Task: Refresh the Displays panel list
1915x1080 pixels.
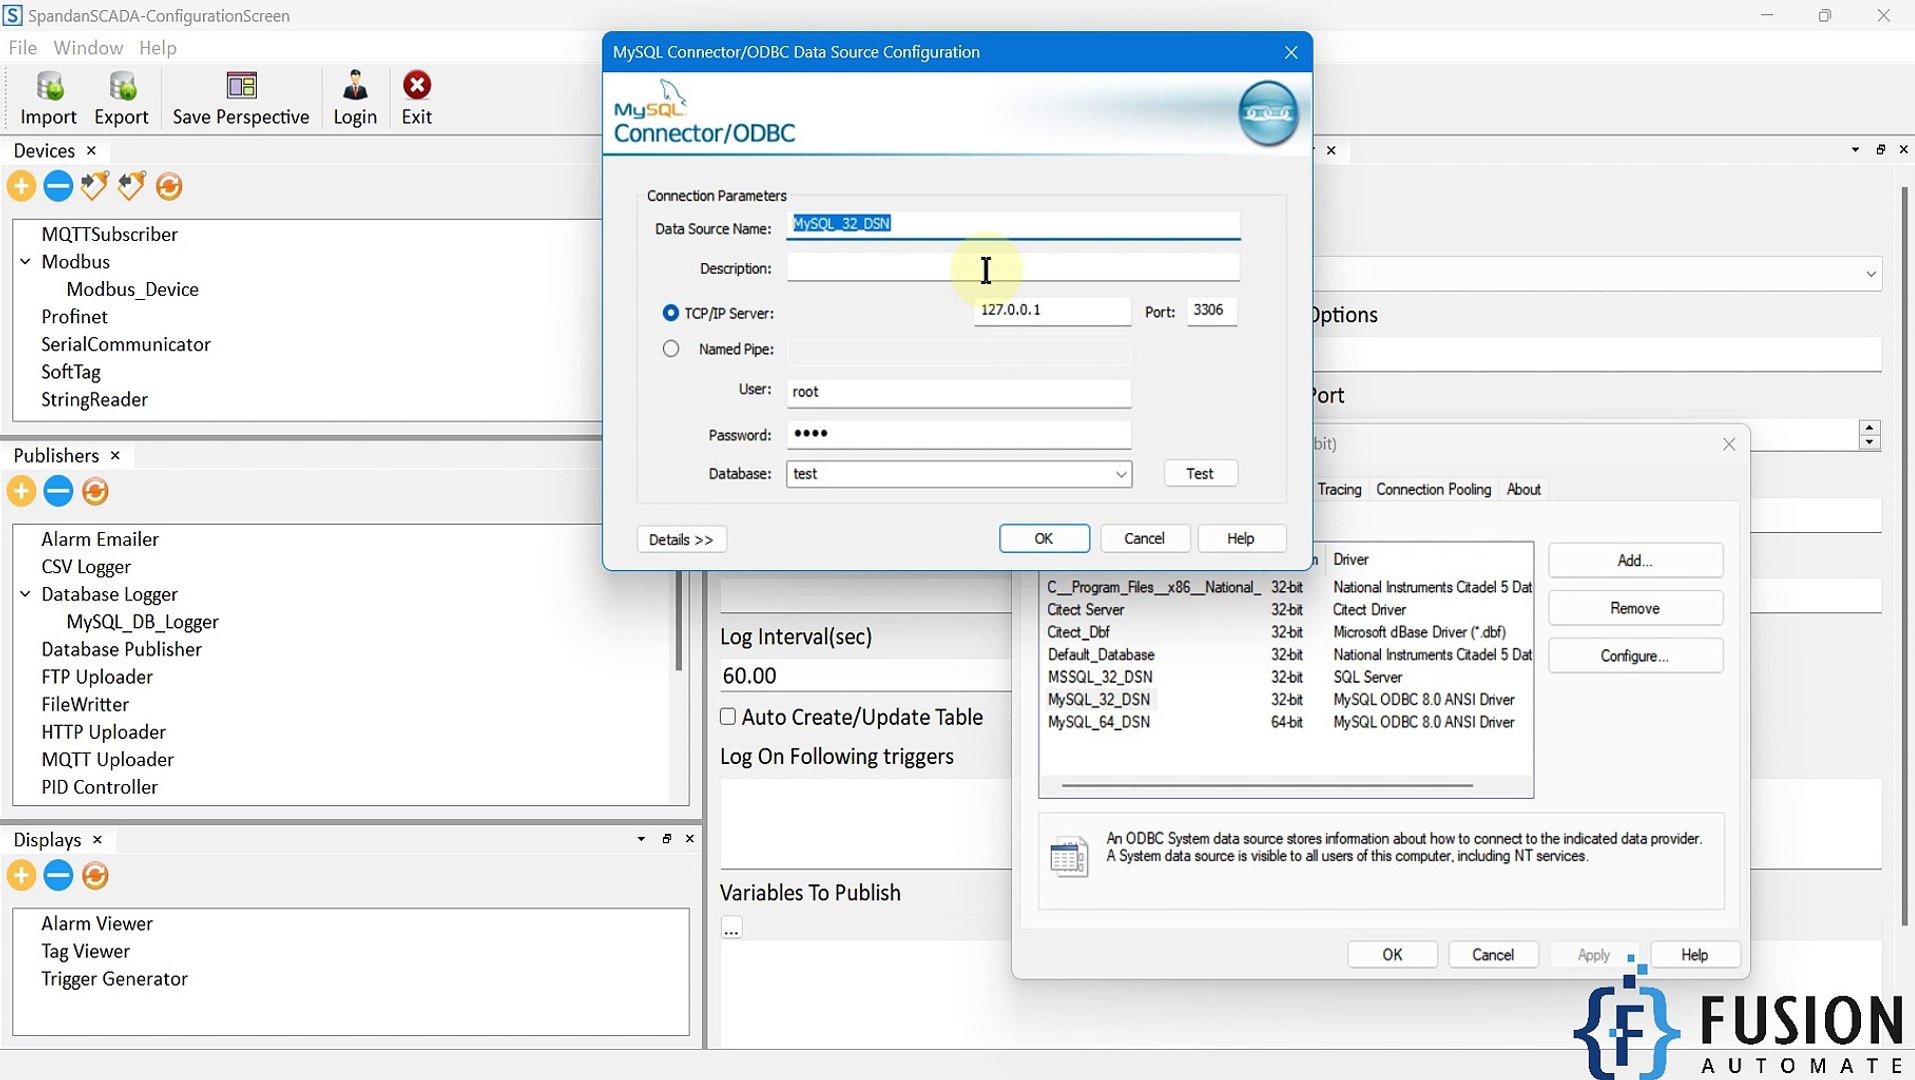Action: [95, 876]
